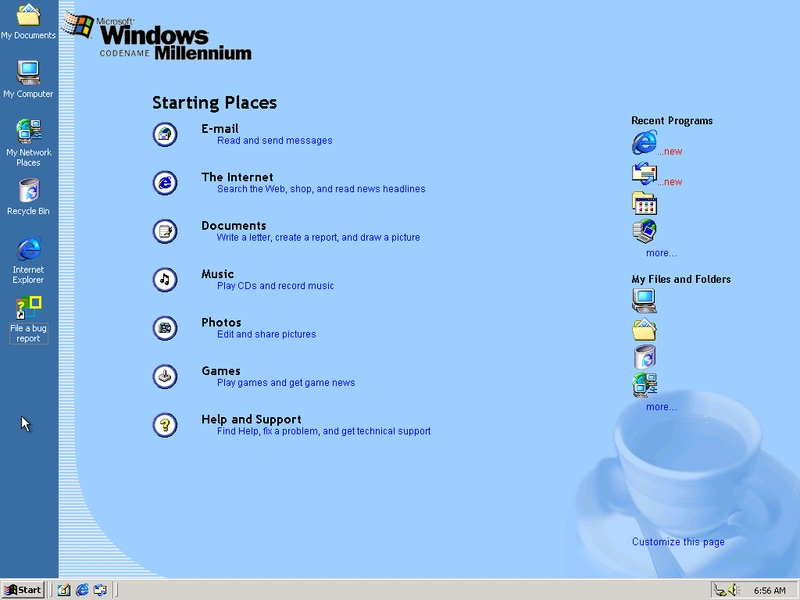Open the Recycle Bin on the desktop
The width and height of the screenshot is (800, 600).
coord(27,188)
